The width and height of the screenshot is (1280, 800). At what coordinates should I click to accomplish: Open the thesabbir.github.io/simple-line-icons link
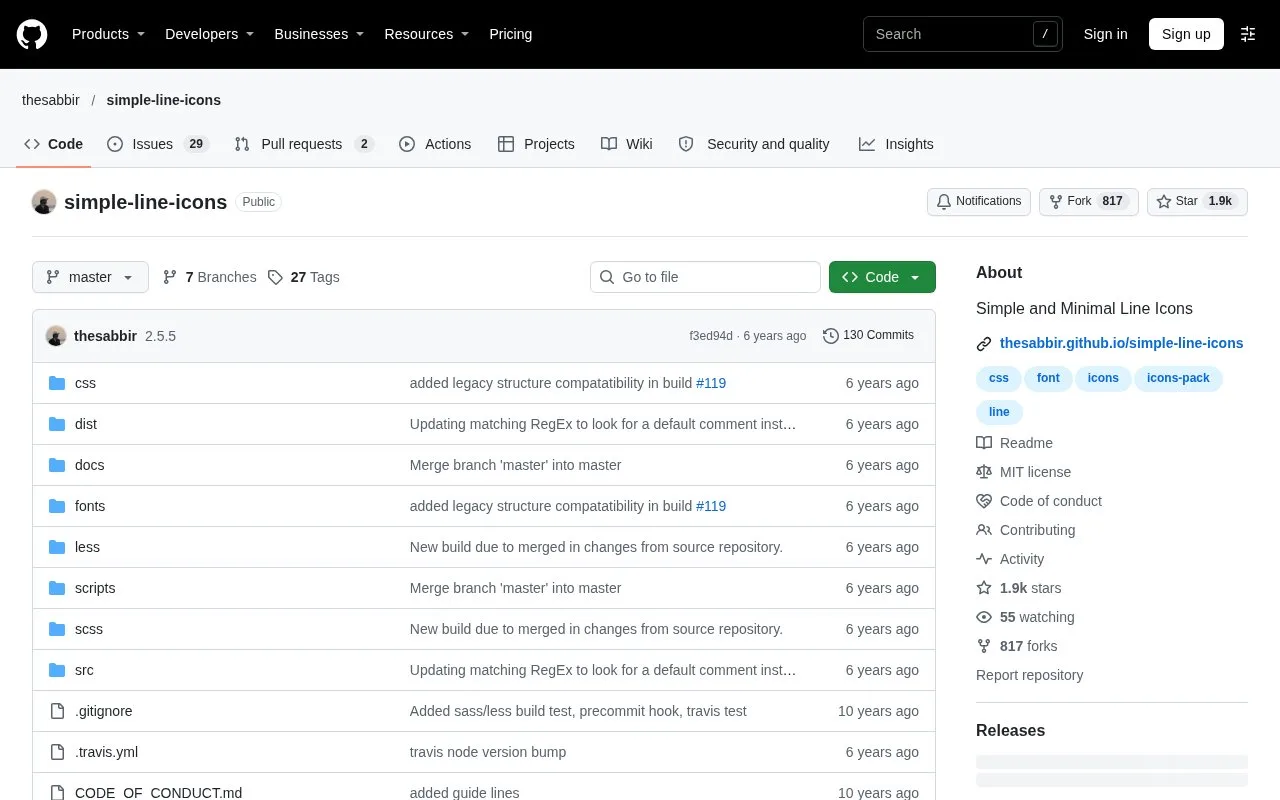click(x=1121, y=343)
